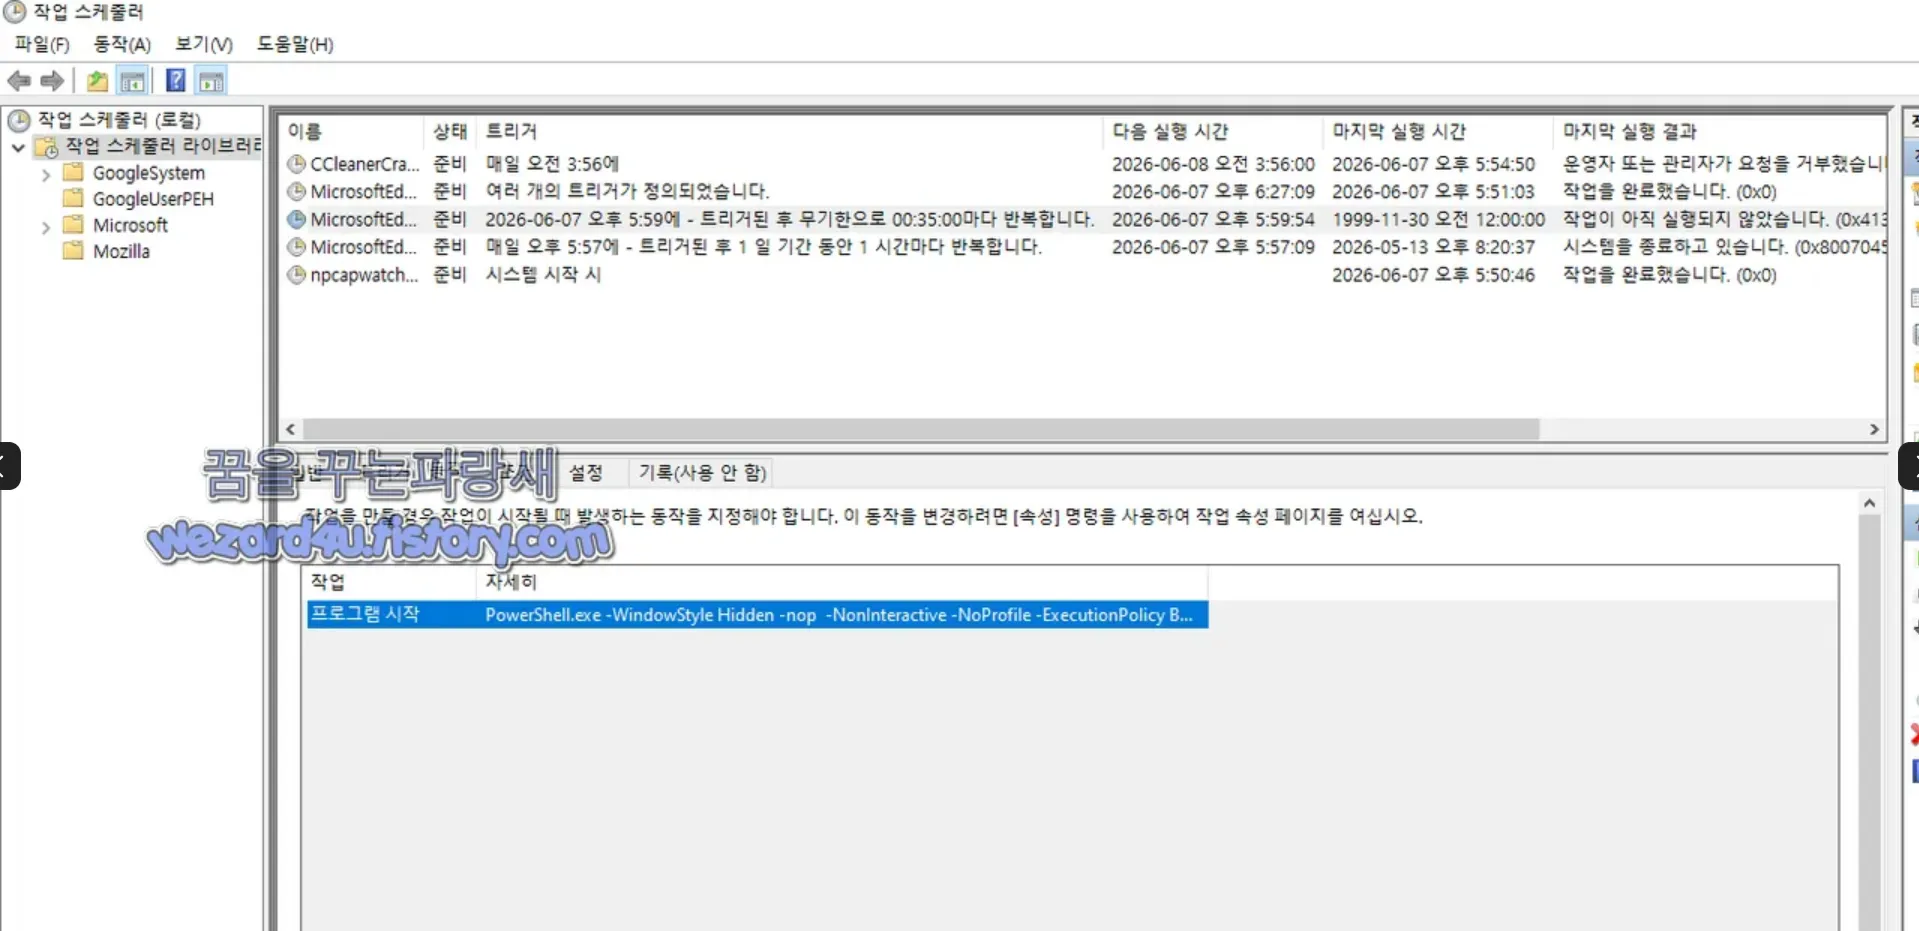The height and width of the screenshot is (931, 1919).
Task: Select the CCleanerCra... task row
Action: [x=1083, y=163]
